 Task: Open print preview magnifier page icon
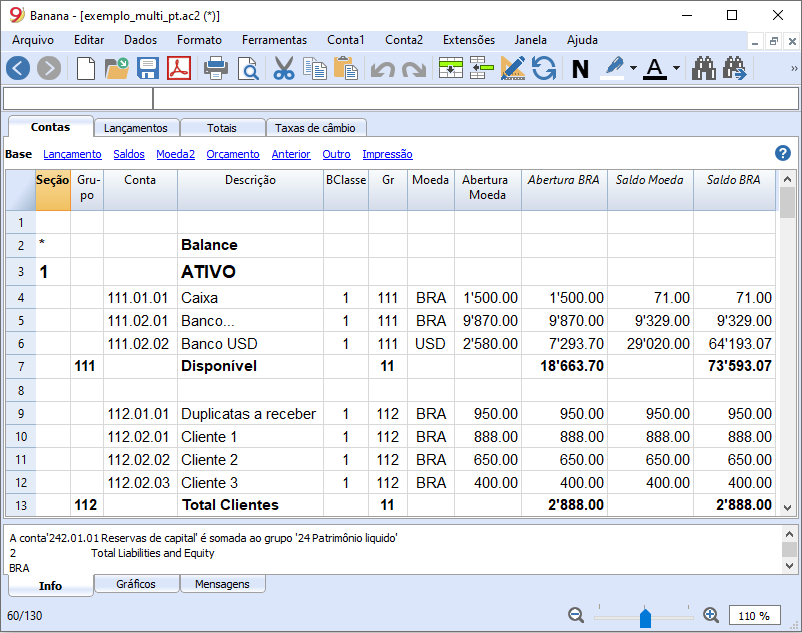pyautogui.click(x=248, y=68)
